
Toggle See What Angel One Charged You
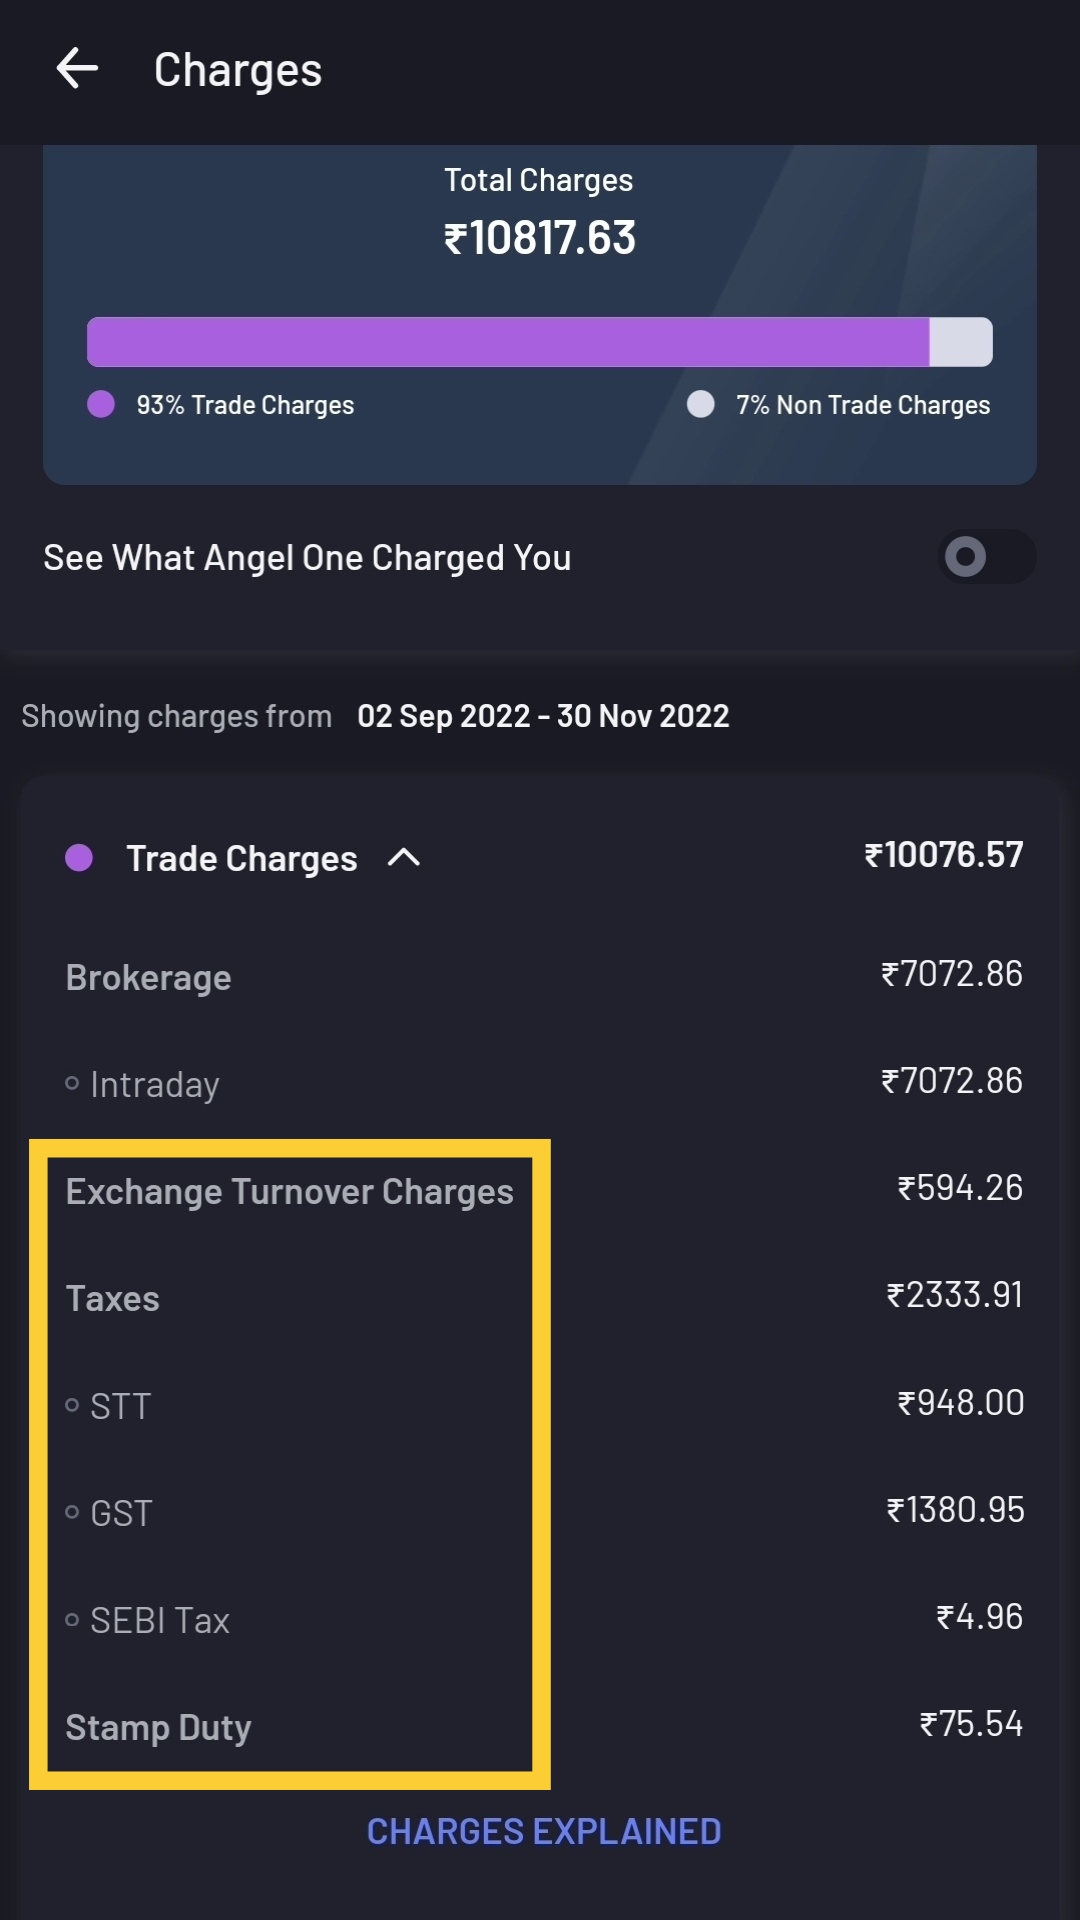(986, 557)
